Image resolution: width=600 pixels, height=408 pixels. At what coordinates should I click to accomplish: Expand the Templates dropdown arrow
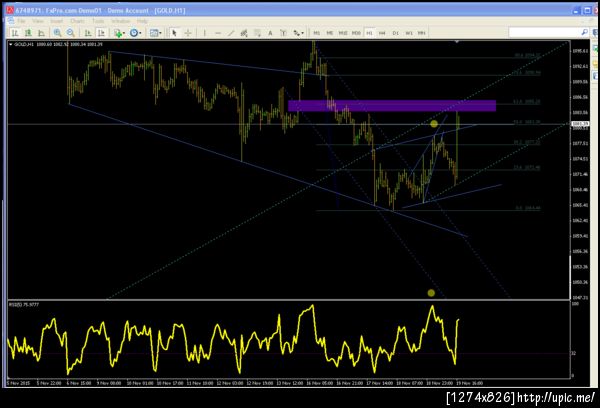click(160, 33)
